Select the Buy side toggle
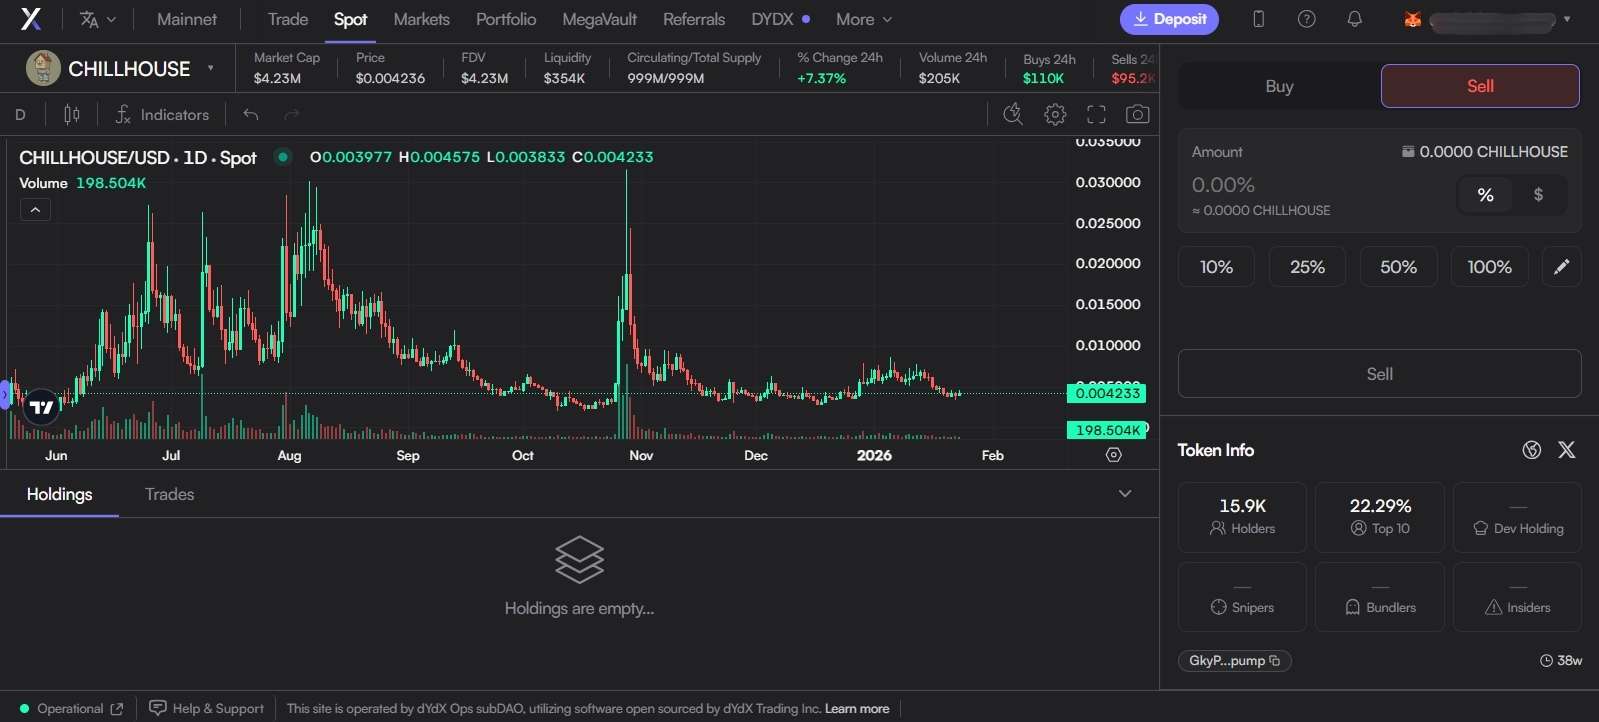The height and width of the screenshot is (722, 1599). coord(1279,86)
